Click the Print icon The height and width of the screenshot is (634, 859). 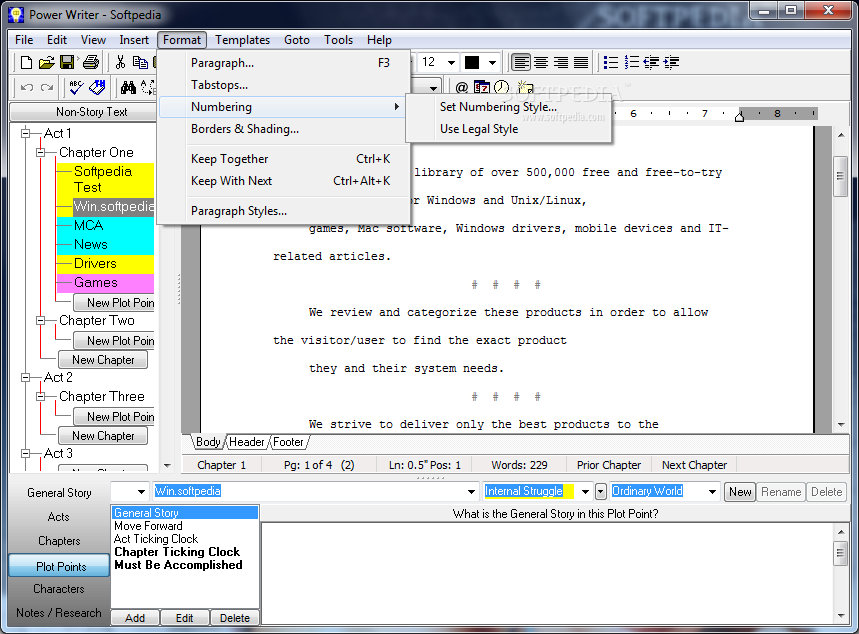(x=91, y=62)
